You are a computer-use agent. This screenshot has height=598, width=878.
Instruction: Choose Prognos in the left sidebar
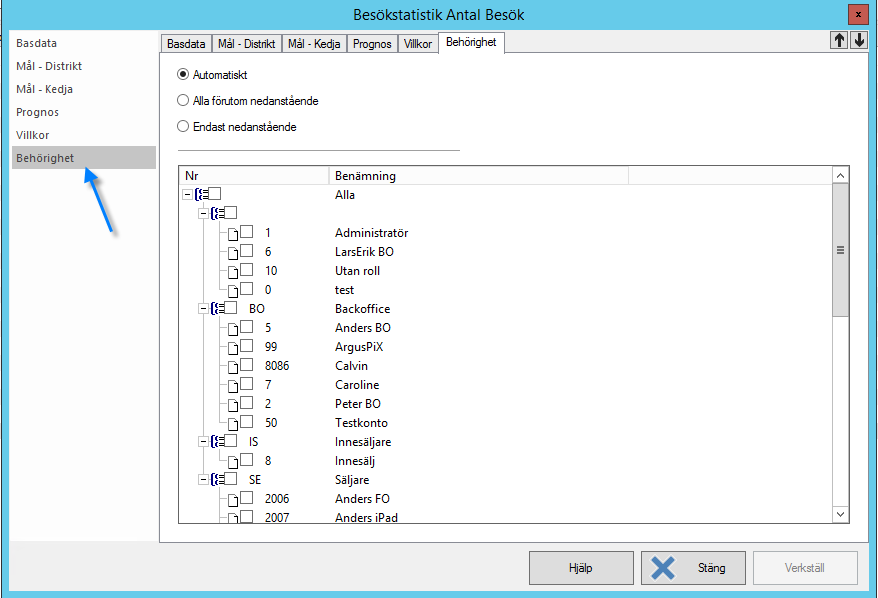pyautogui.click(x=84, y=112)
